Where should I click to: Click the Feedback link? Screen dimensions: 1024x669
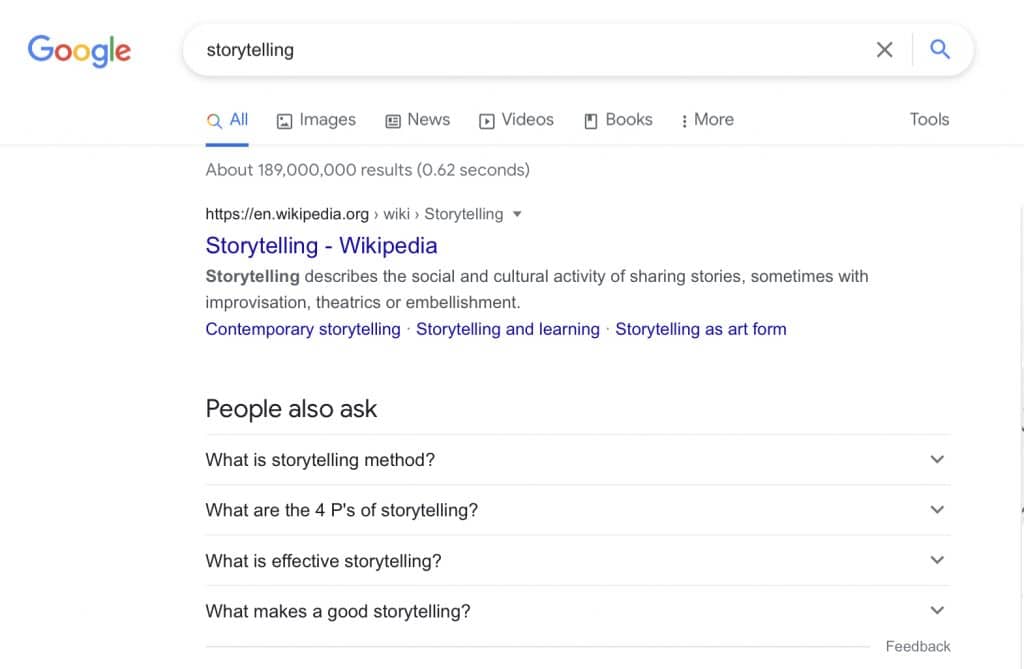(x=917, y=646)
